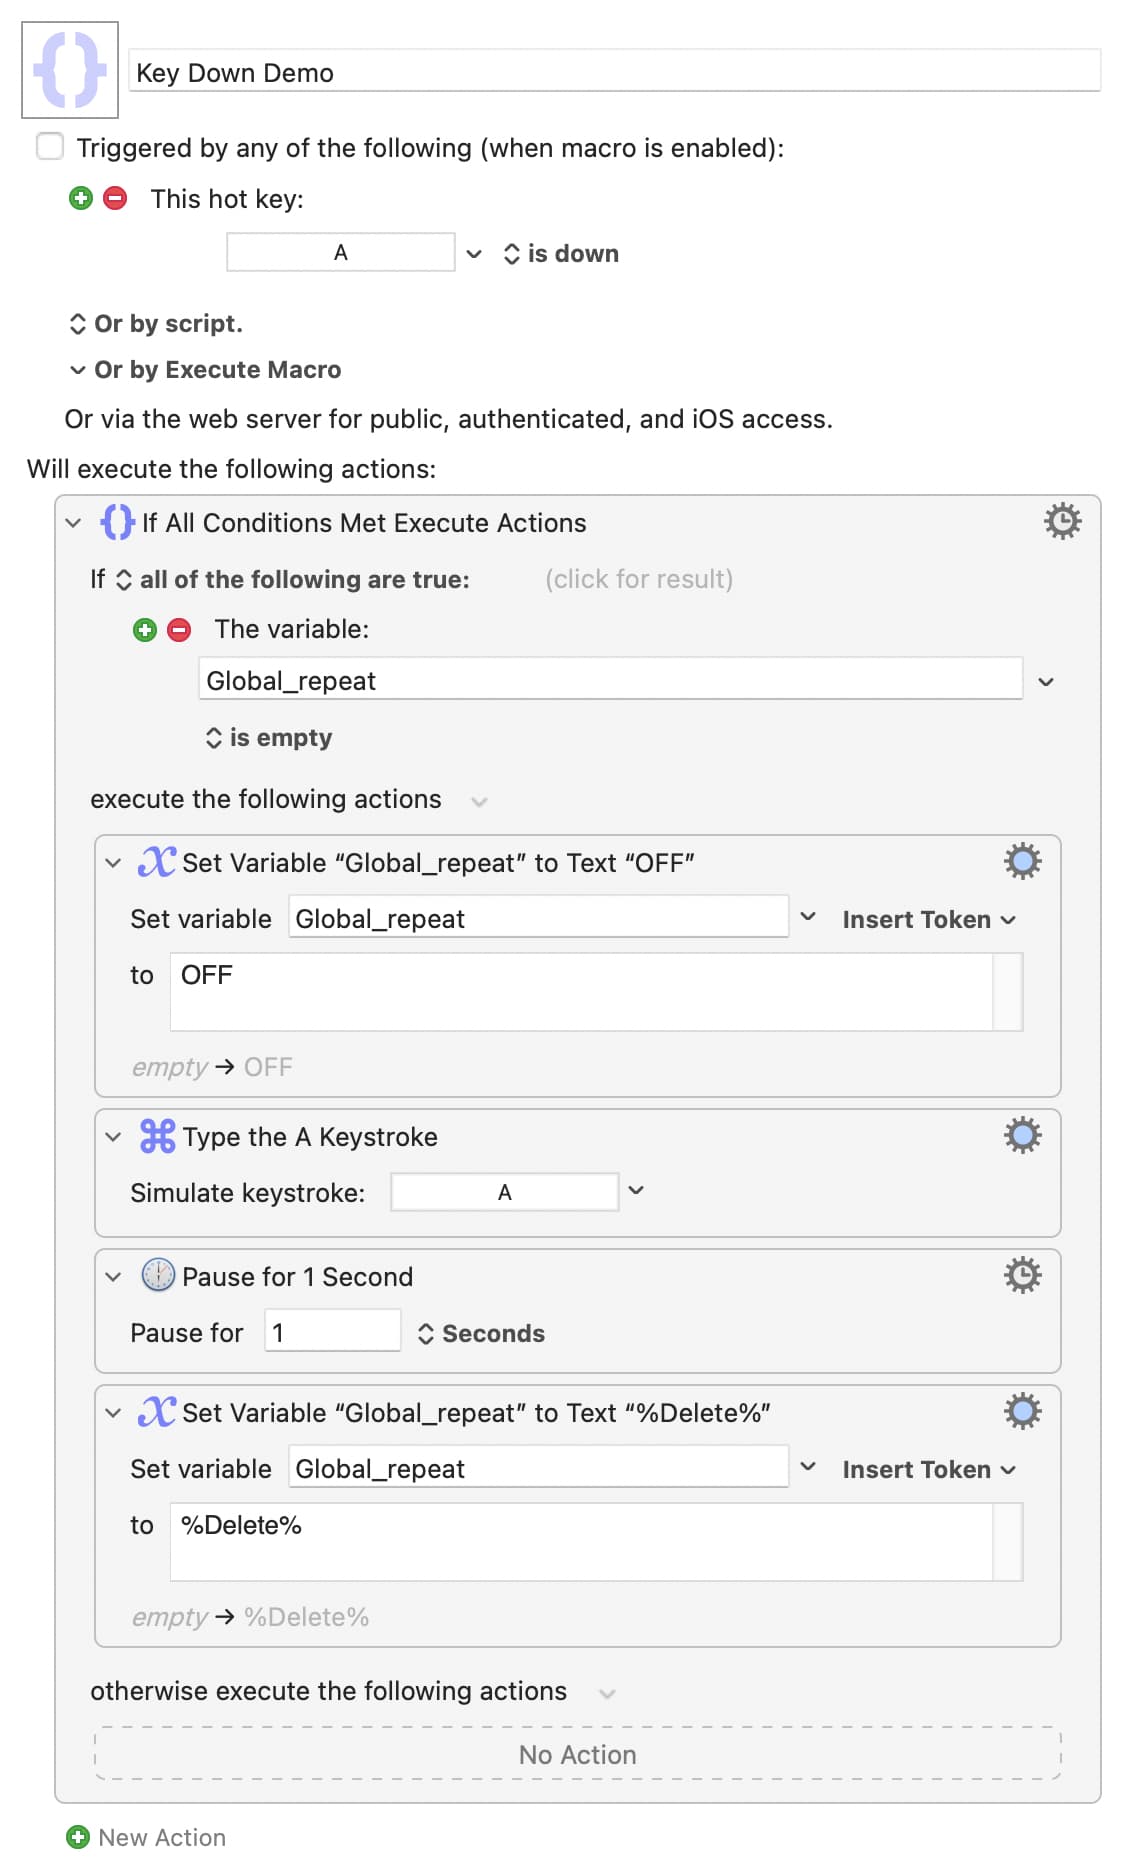Delete the variable condition with red minus
Image resolution: width=1122 pixels, height=1870 pixels.
(x=179, y=629)
